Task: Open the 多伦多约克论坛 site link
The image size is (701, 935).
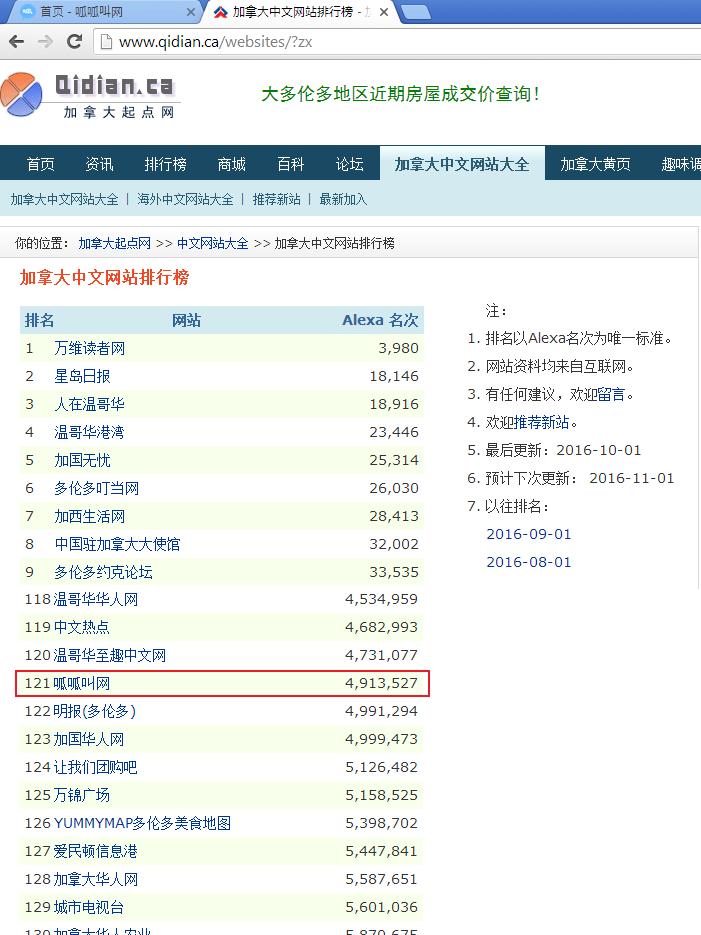Action: pyautogui.click(x=104, y=572)
